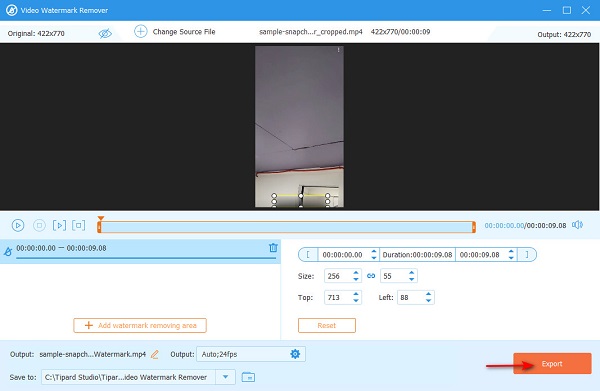600x391 pixels.
Task: Increase the height size 55
Action: coord(411,273)
